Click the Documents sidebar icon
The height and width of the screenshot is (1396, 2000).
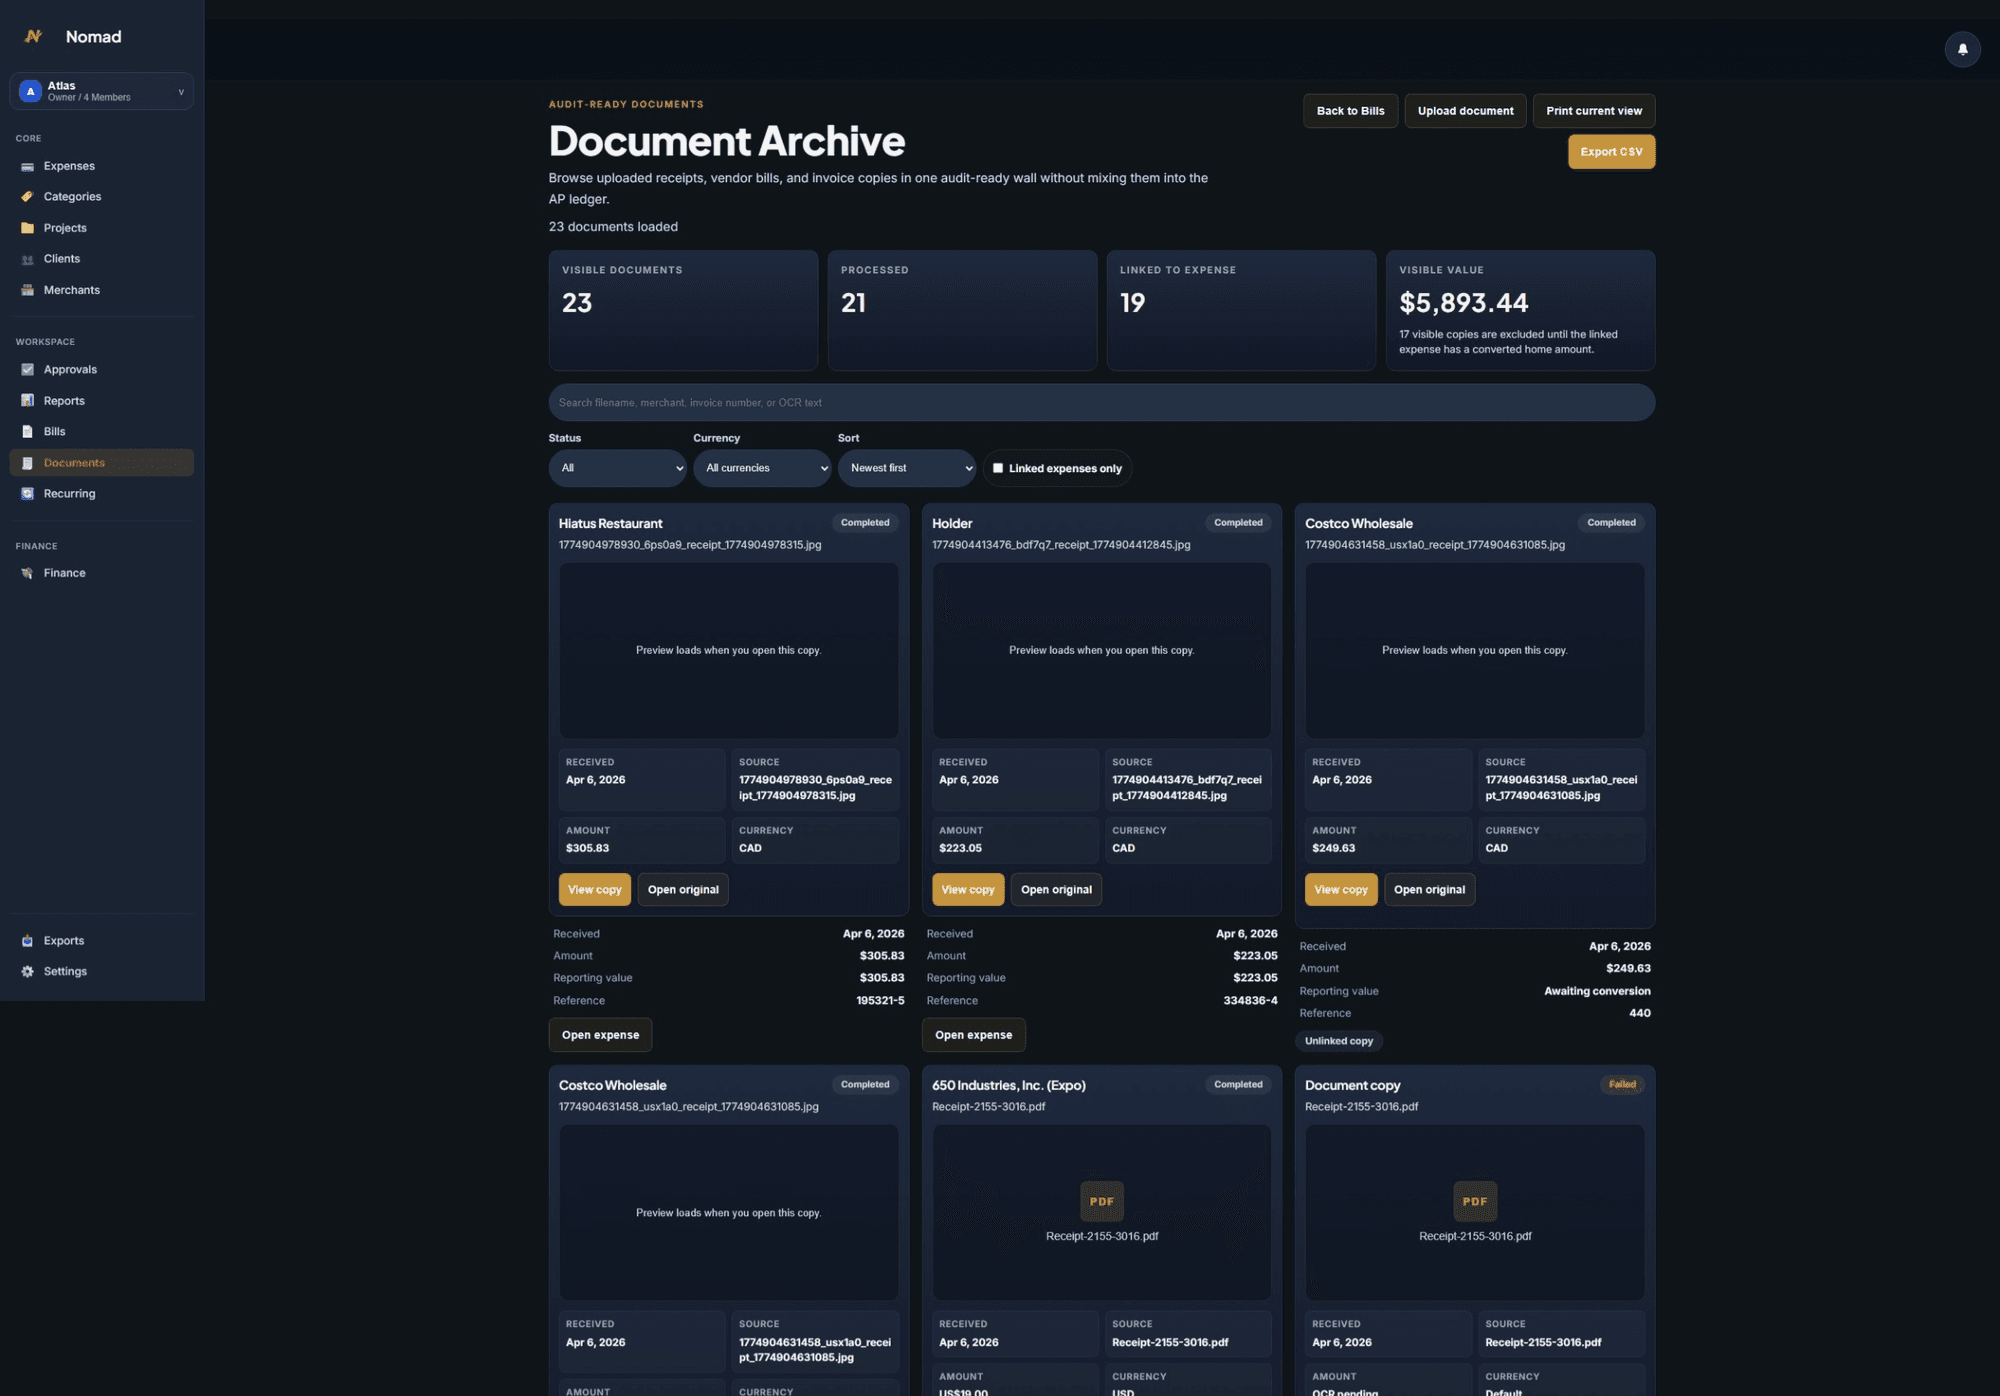[x=27, y=463]
